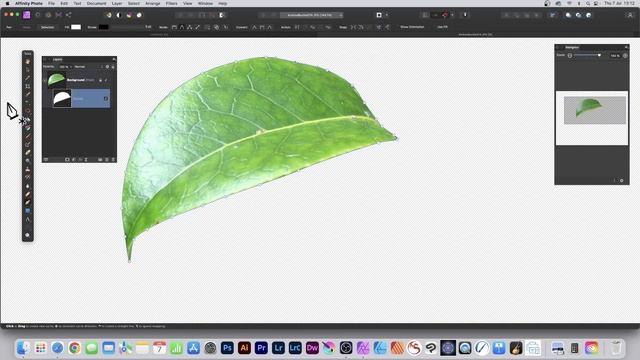The width and height of the screenshot is (640, 360).
Task: Select the blue Rectangle shape tool
Action: coord(28,211)
